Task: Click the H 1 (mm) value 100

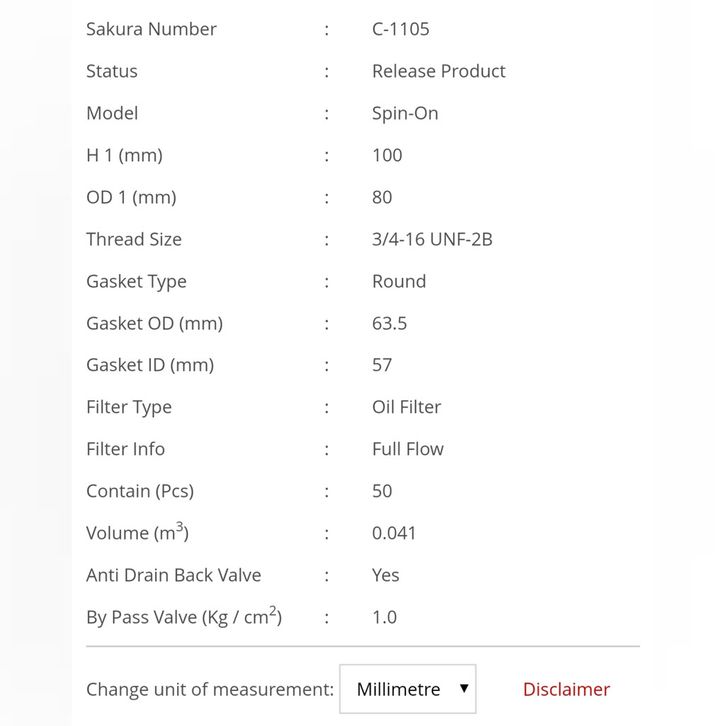Action: pos(387,155)
